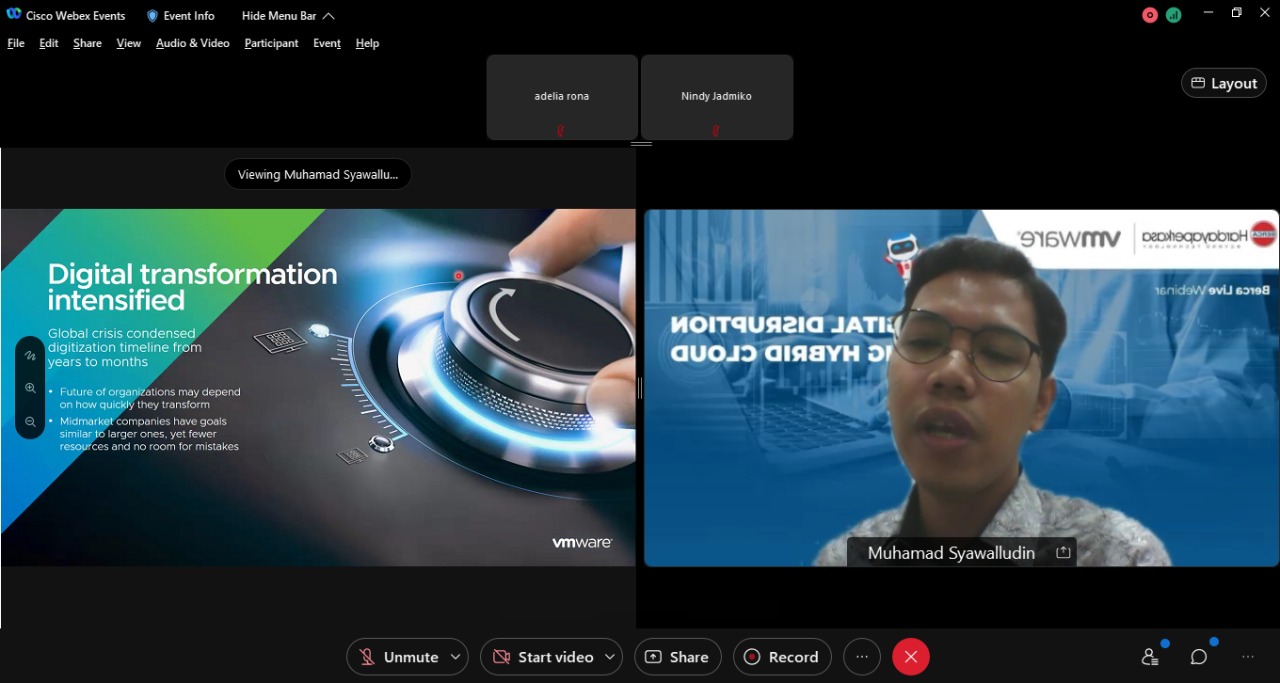
Task: Open the File menu
Action: coord(16,43)
